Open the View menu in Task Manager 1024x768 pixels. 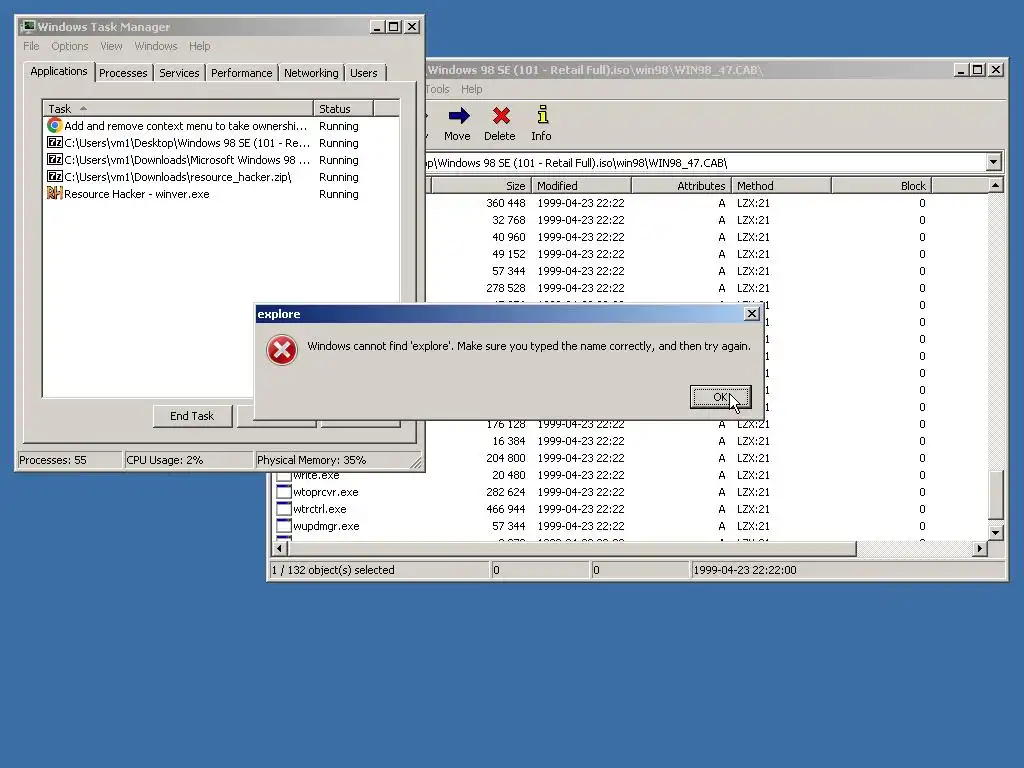pyautogui.click(x=111, y=46)
